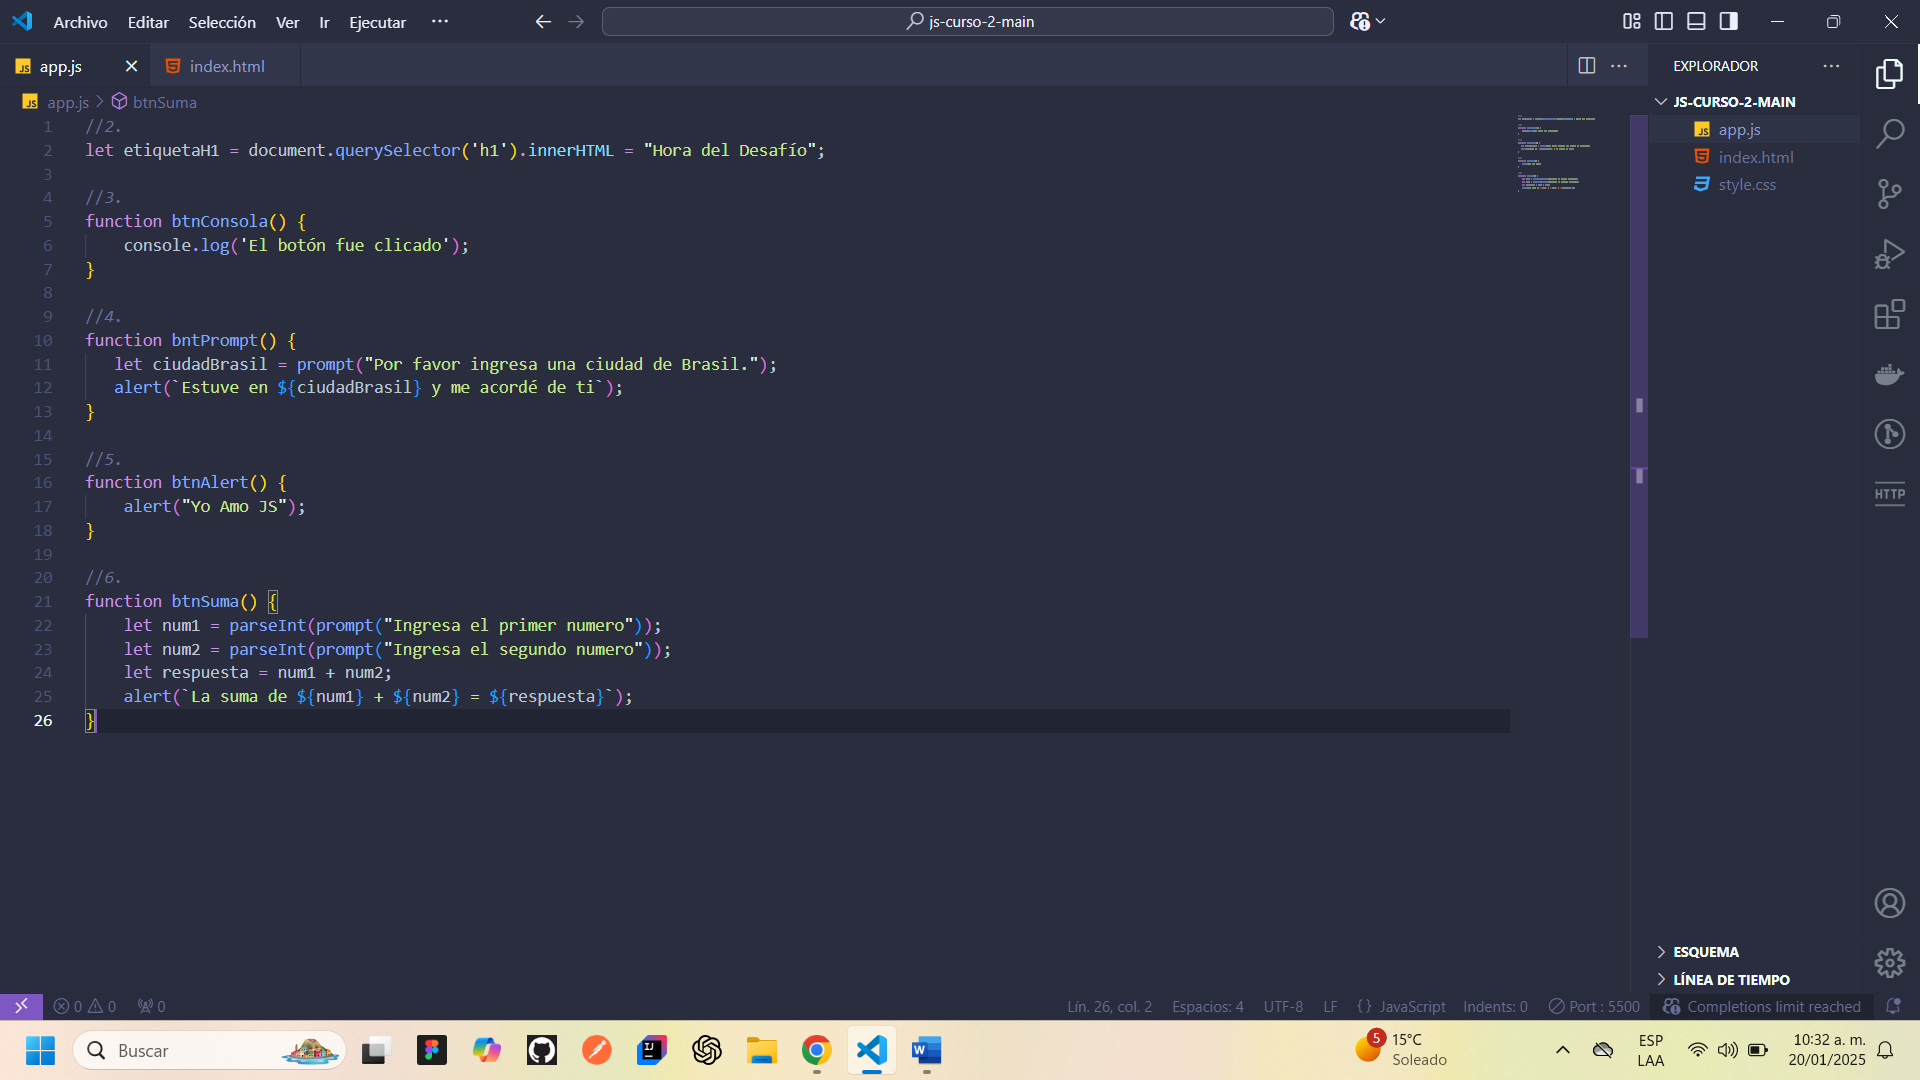
Task: Open Copilot dropdown chevron in title bar
Action: tap(1381, 21)
